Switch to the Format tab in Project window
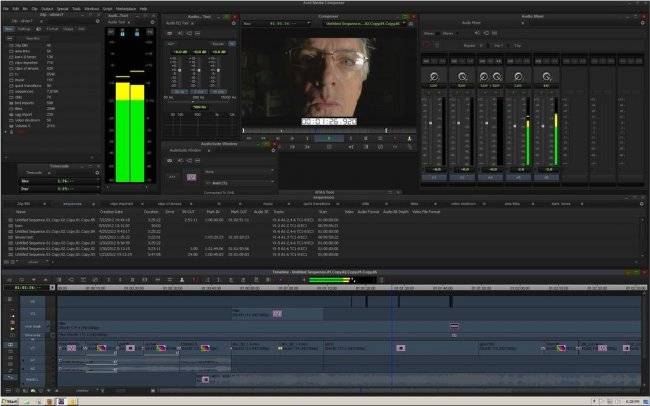This screenshot has height=406, width=650. tap(52, 29)
